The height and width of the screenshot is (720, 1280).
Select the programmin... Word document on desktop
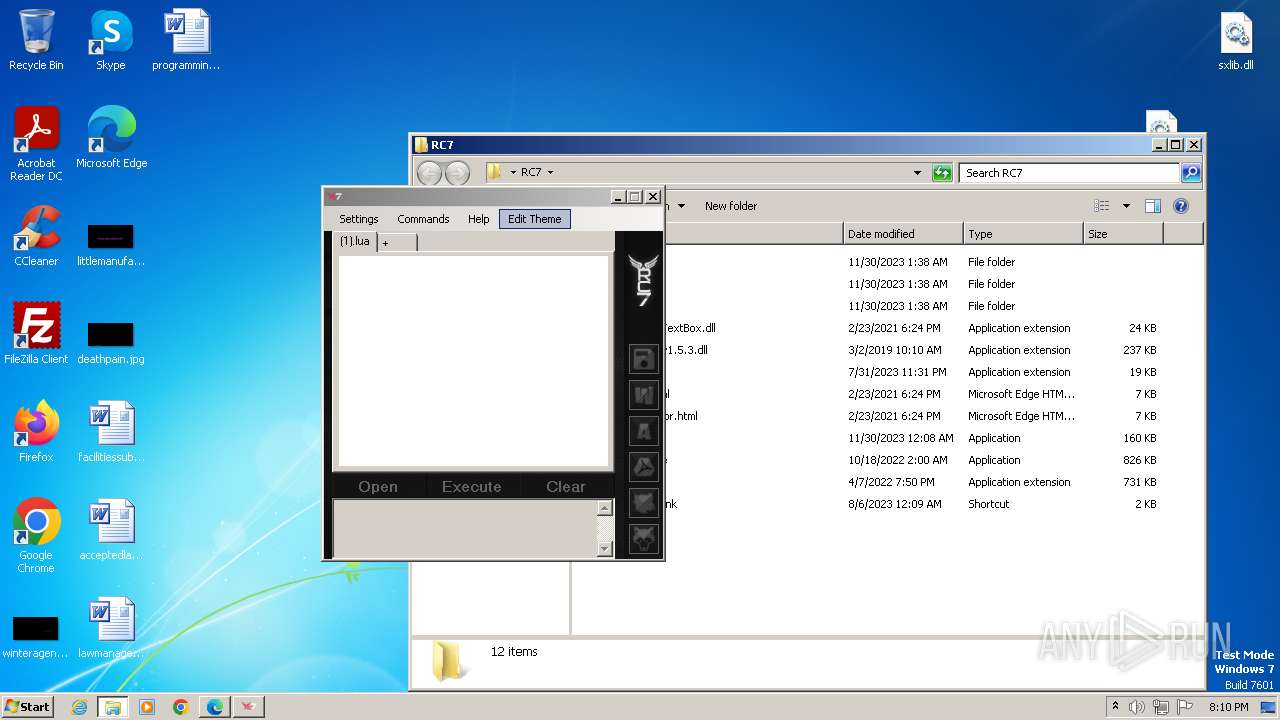pos(186,40)
